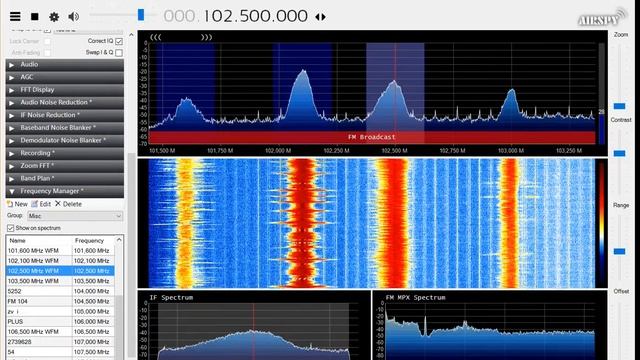Viewport: 640px width, 360px height.
Task: Expand the IF Noise Reduction panel
Action: (64, 115)
